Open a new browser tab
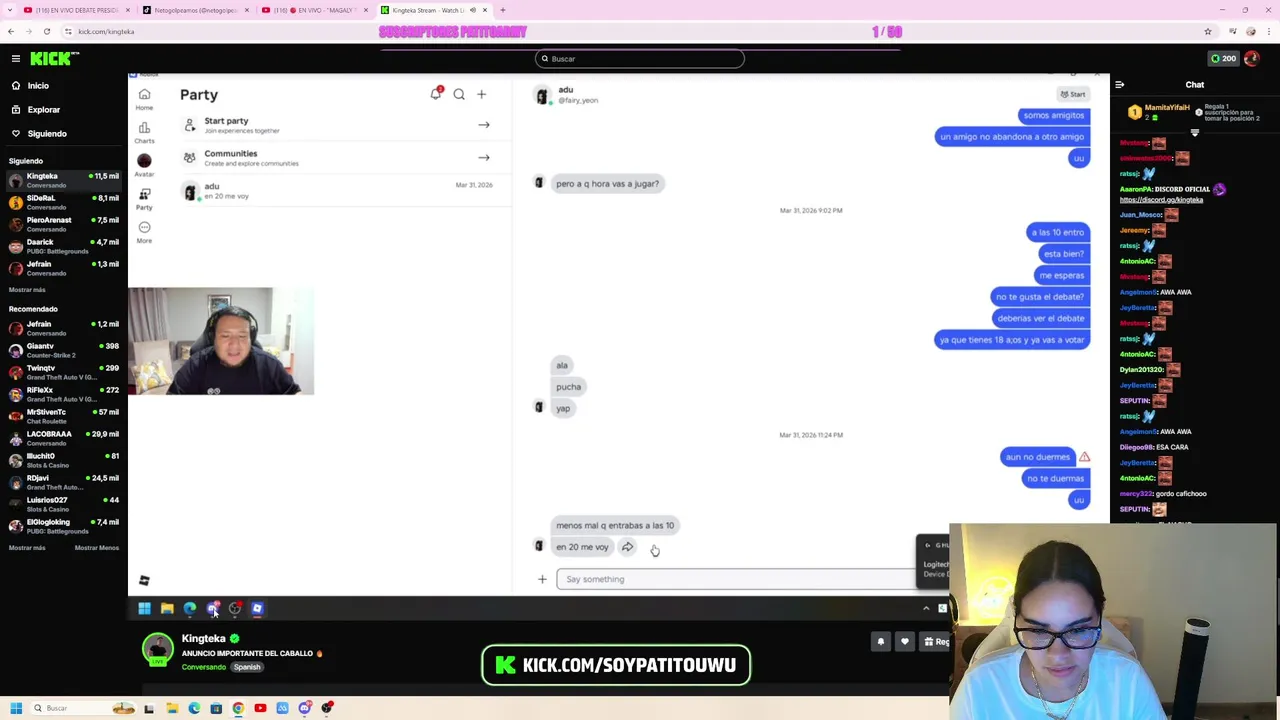Viewport: 1280px width, 720px height. point(502,10)
